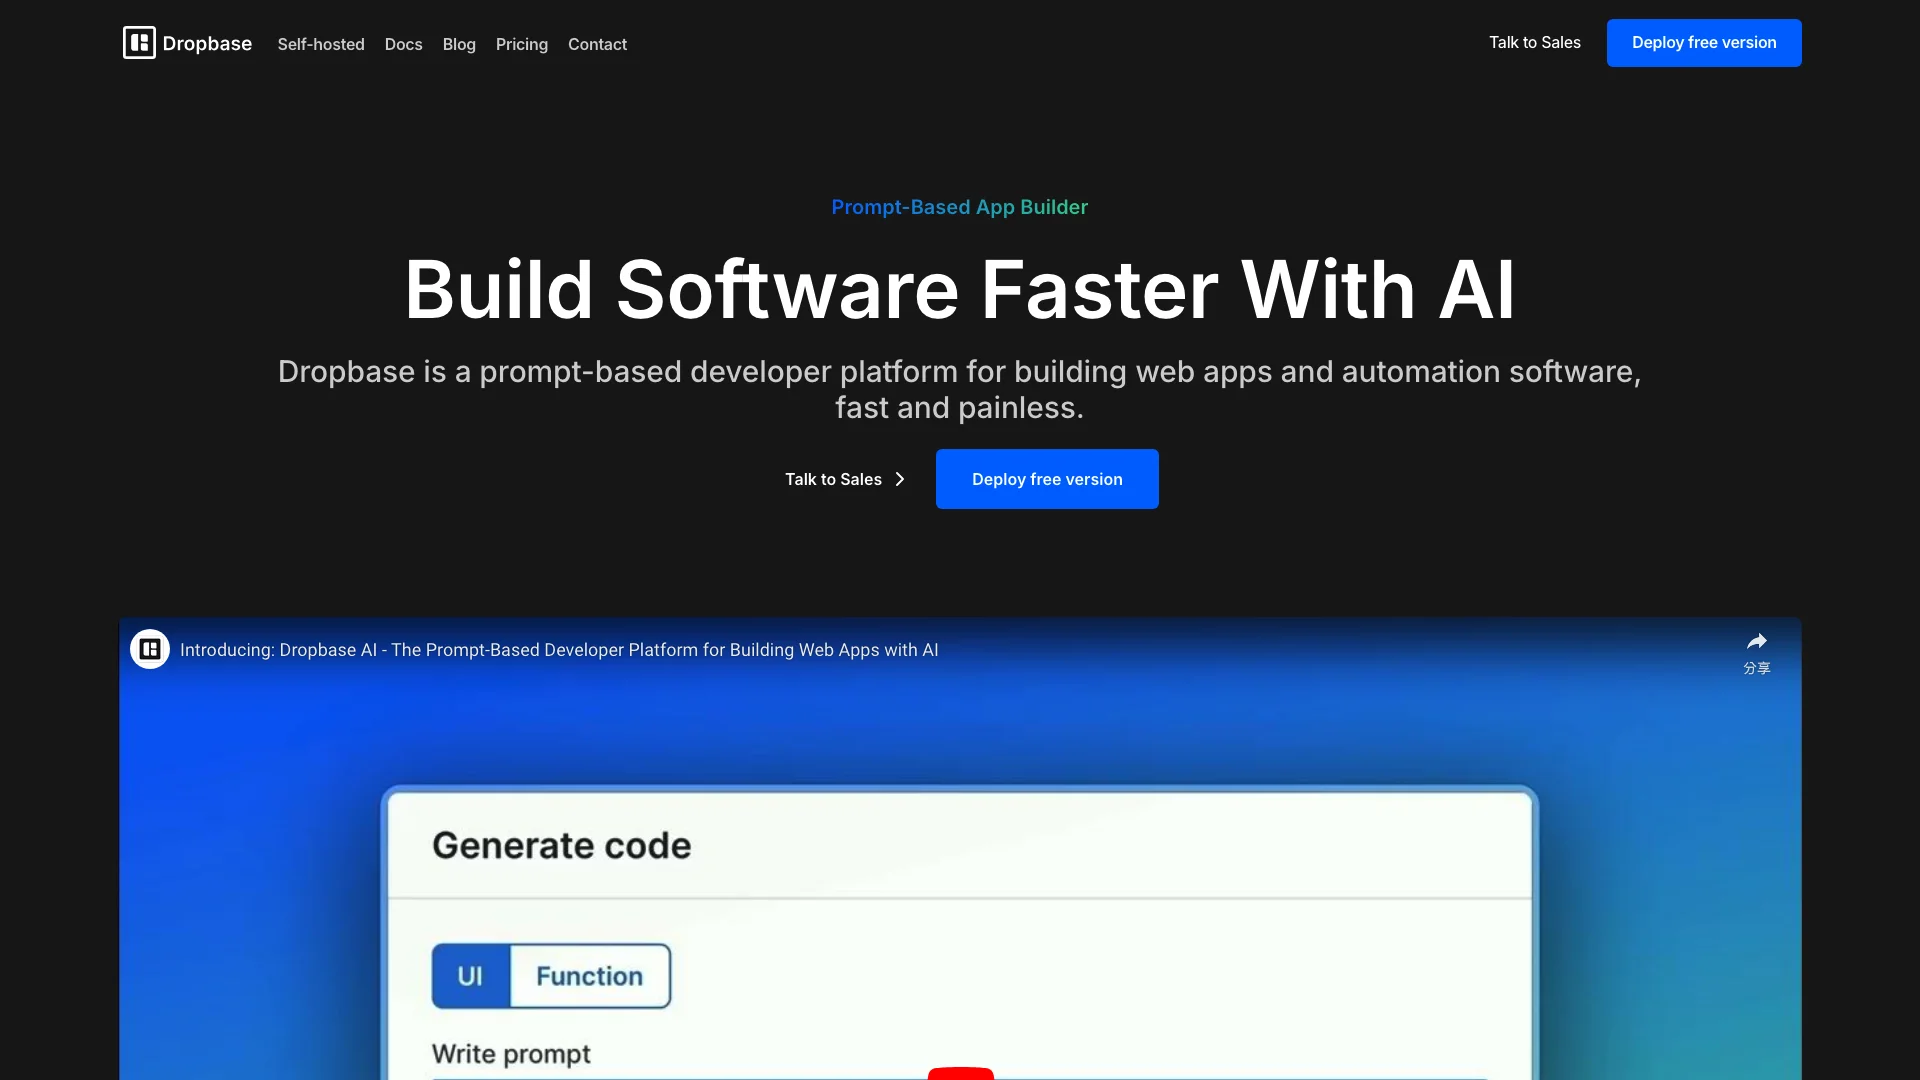This screenshot has width=1920, height=1080.
Task: Select the UI tab in video preview
Action: click(471, 976)
